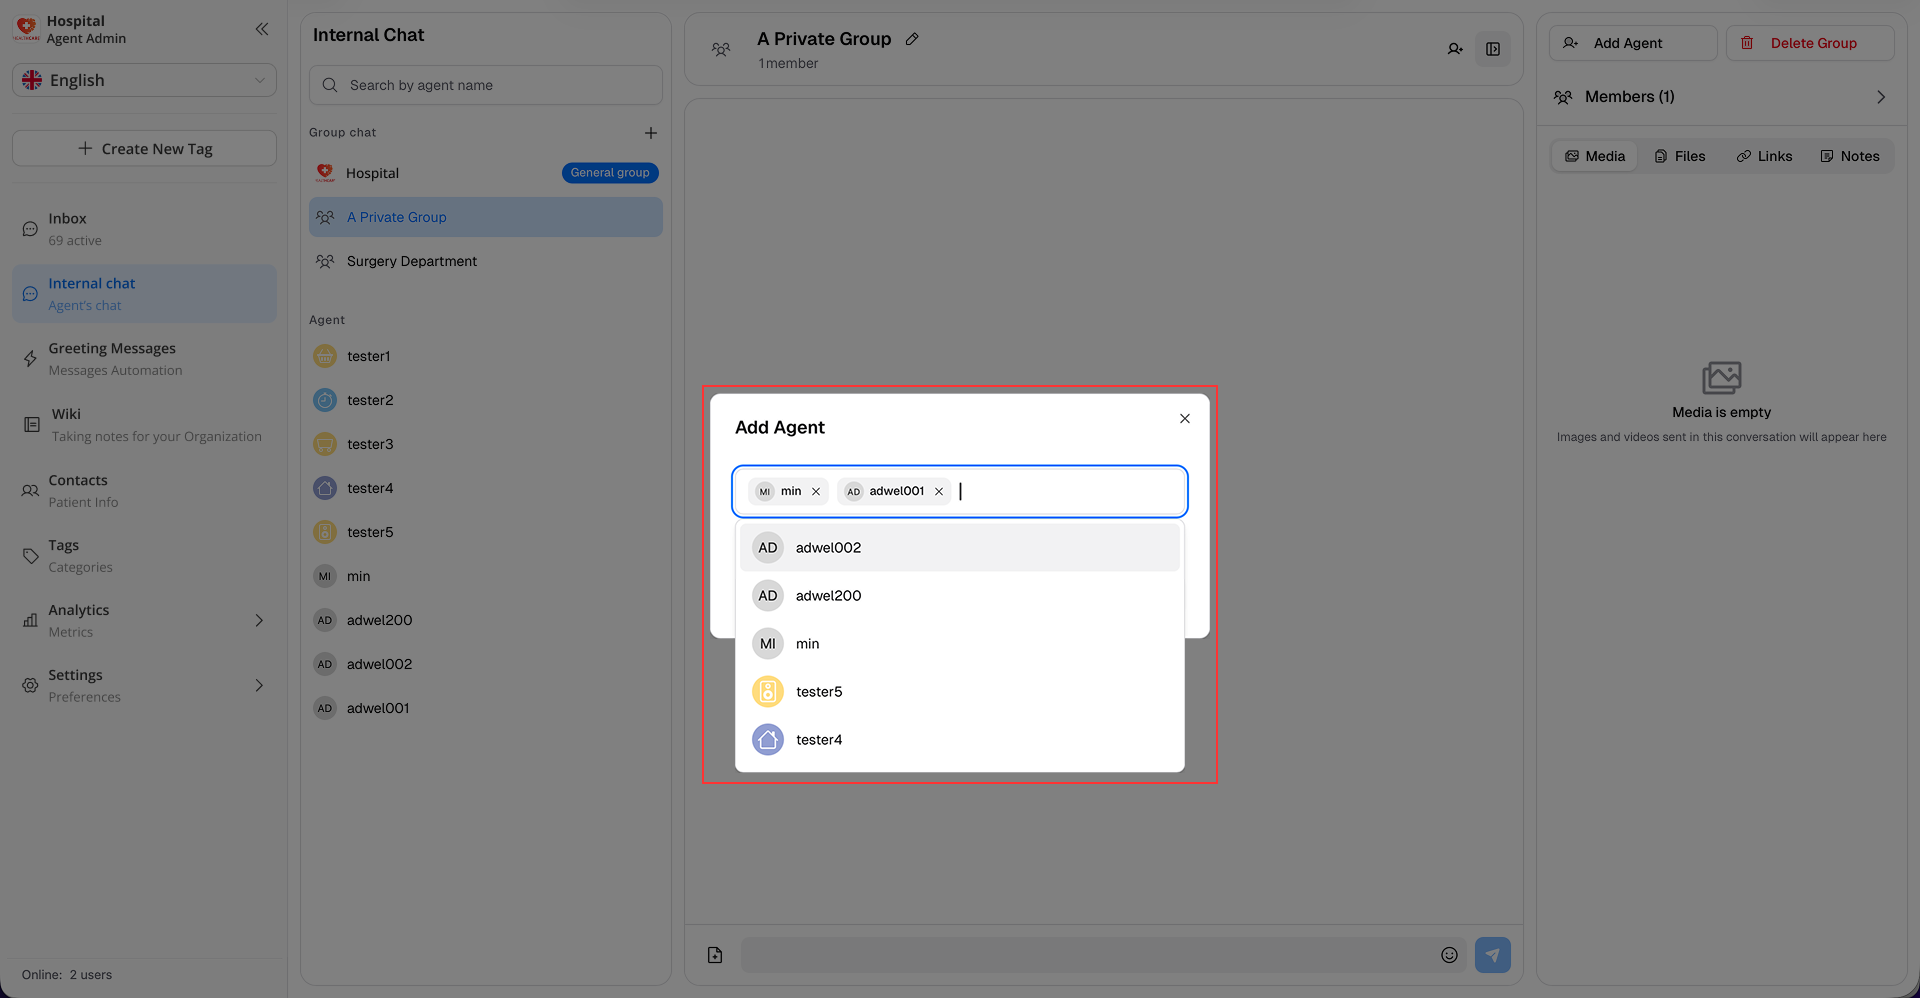Open the emoji picker in message bar

pyautogui.click(x=1448, y=954)
